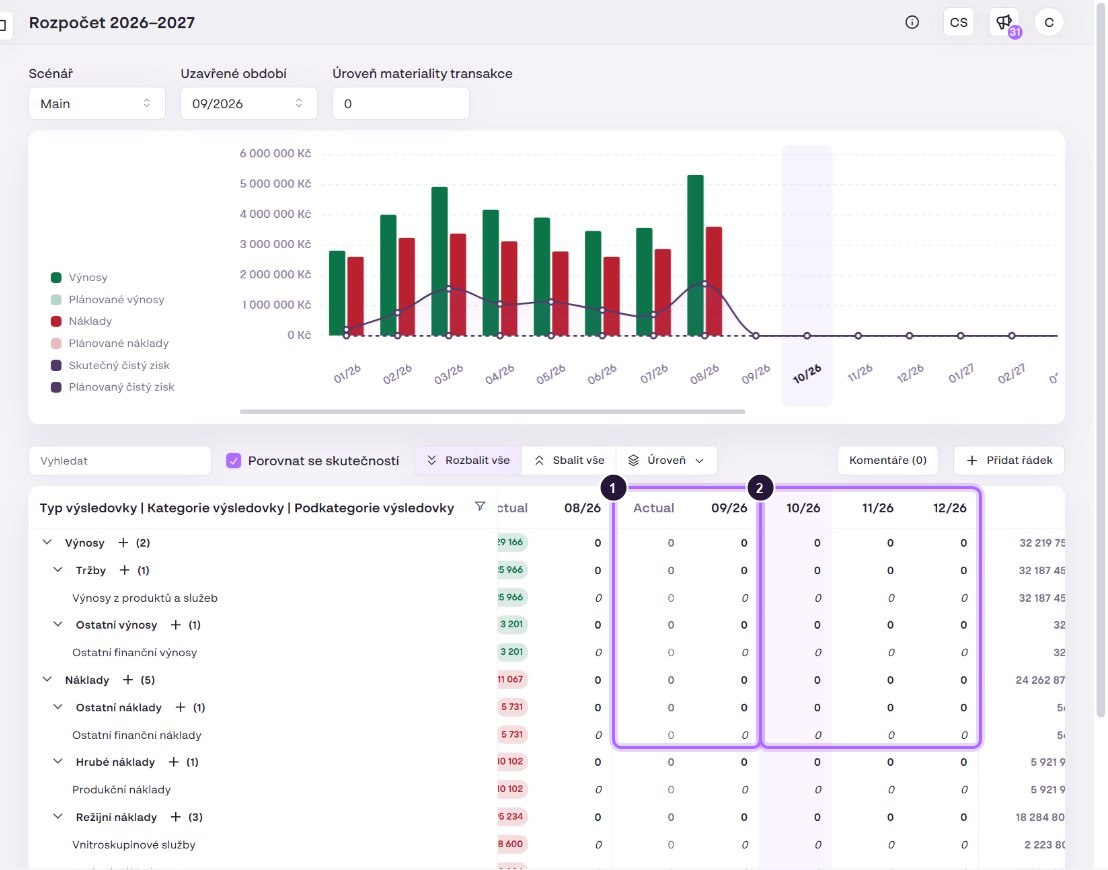This screenshot has height=870, width=1108.
Task: Toggle Náklady series in chart legend
Action: tap(81, 321)
